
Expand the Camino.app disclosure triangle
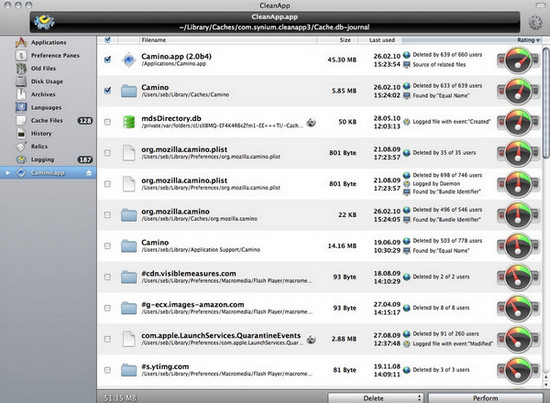coord(8,173)
